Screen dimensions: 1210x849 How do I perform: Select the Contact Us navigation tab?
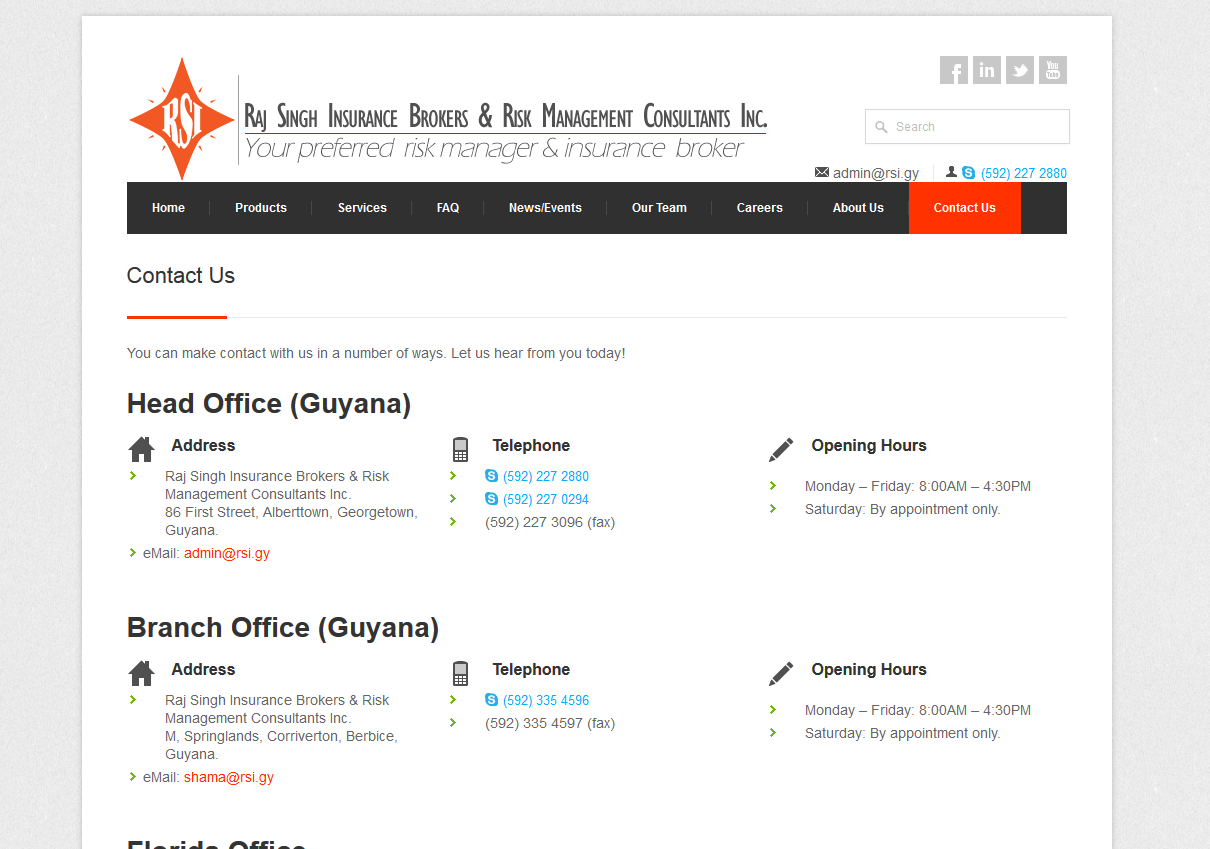point(965,208)
